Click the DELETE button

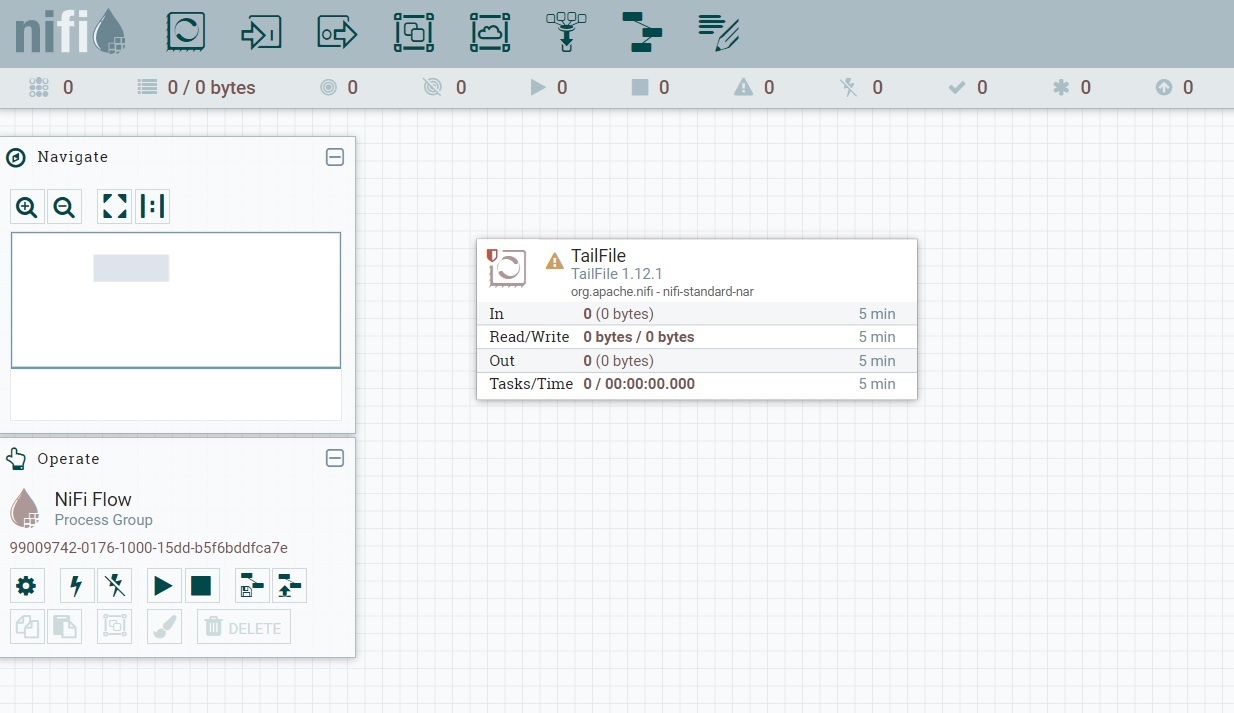tap(244, 627)
